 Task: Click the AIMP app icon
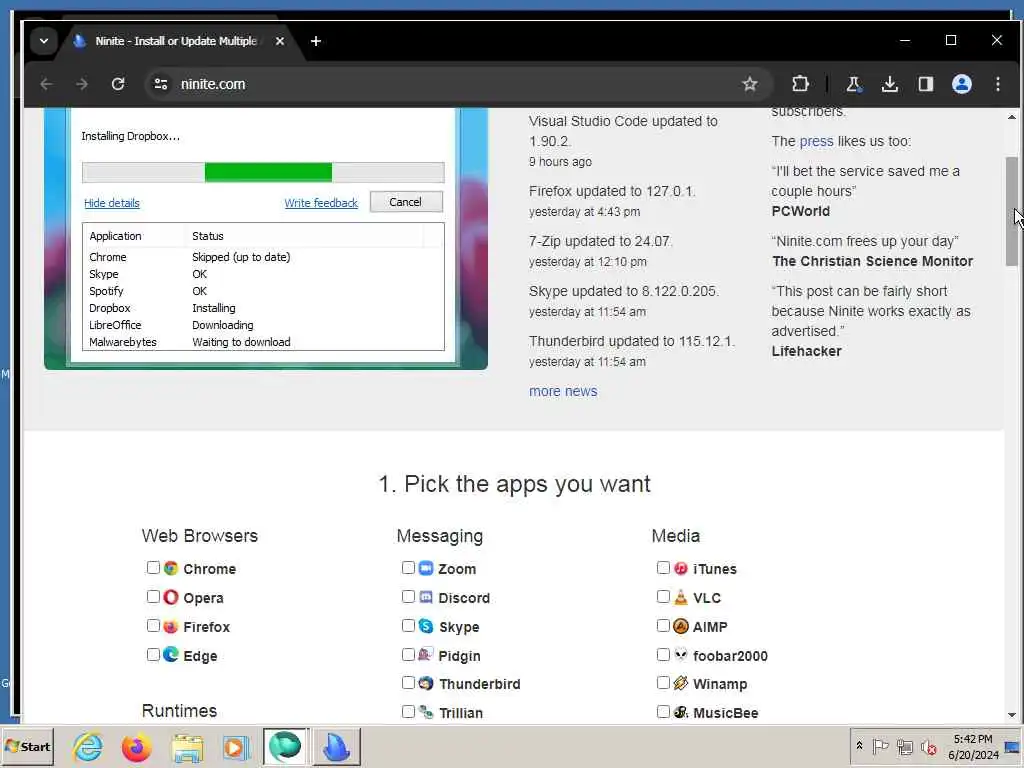[680, 626]
